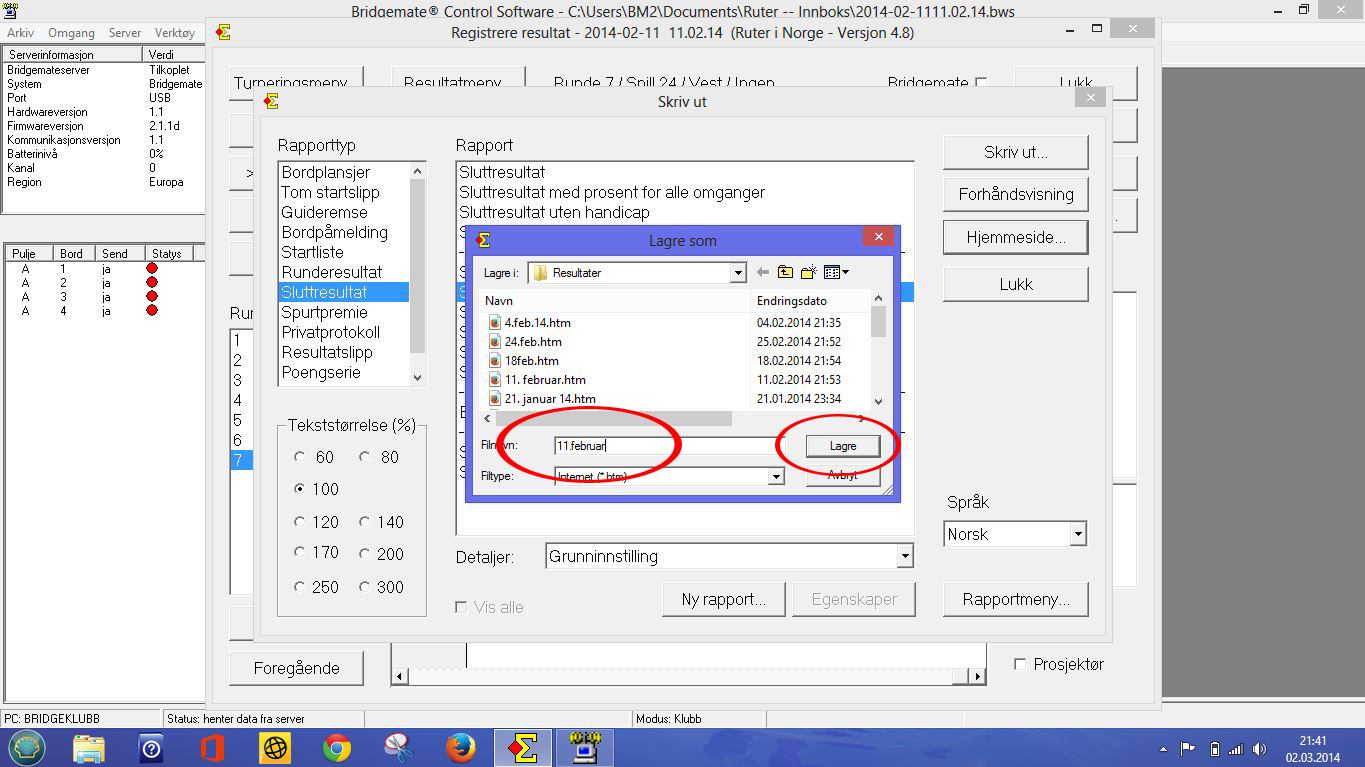Open the yellow globe app in the taskbar
The height and width of the screenshot is (767, 1365).
click(275, 748)
